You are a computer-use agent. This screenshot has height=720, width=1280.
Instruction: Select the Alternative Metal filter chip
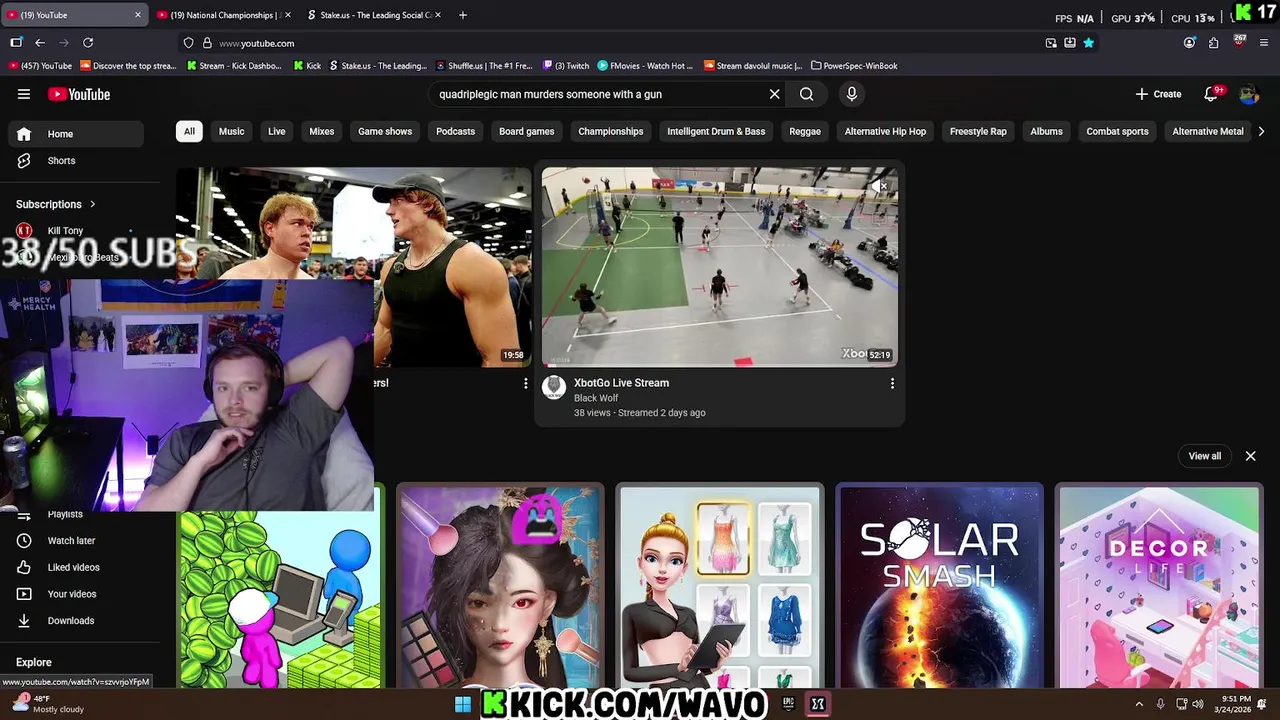(x=1208, y=131)
